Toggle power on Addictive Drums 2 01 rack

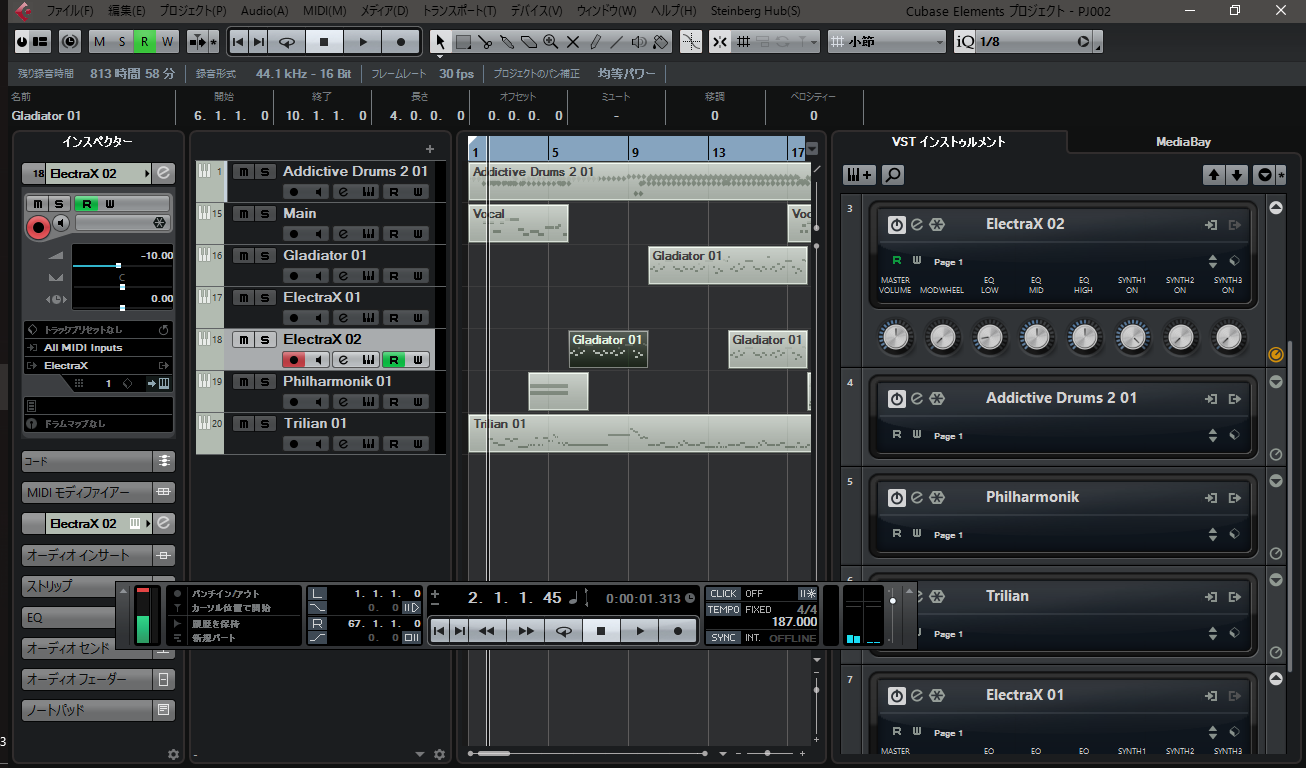click(x=896, y=399)
